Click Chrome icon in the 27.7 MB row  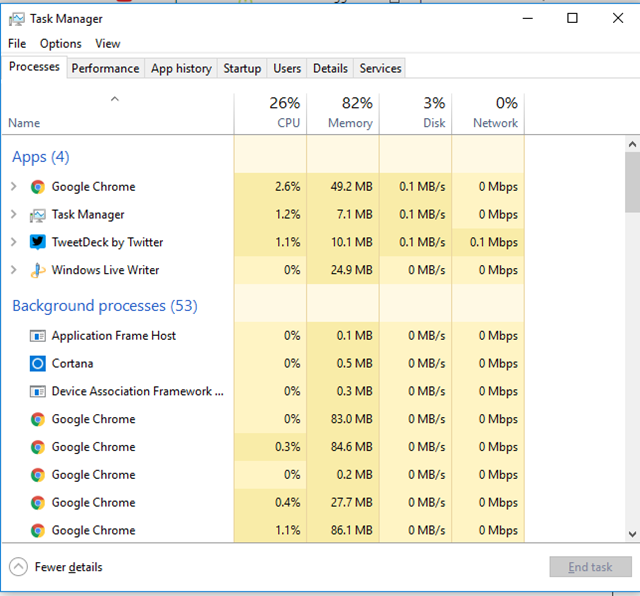[38, 503]
